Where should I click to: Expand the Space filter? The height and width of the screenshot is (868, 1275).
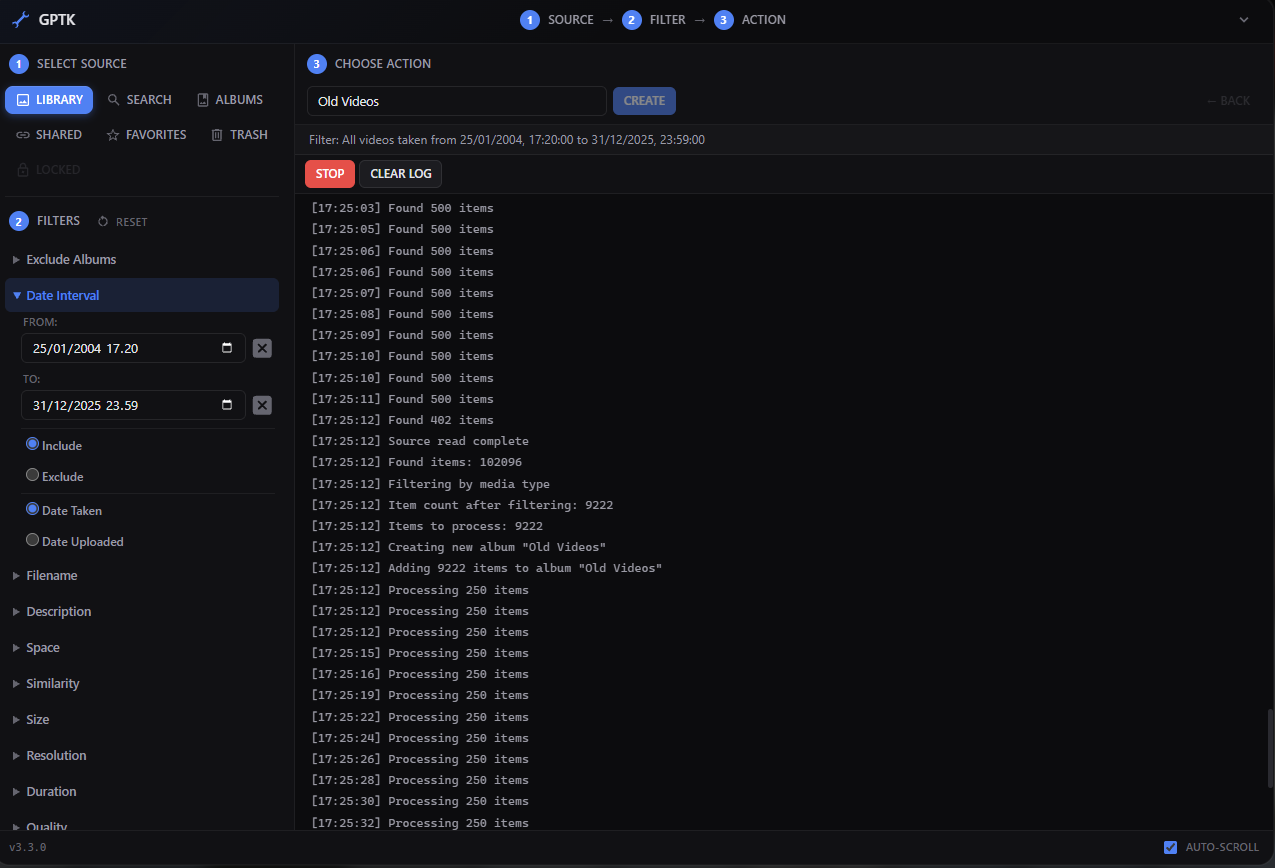pyautogui.click(x=142, y=647)
